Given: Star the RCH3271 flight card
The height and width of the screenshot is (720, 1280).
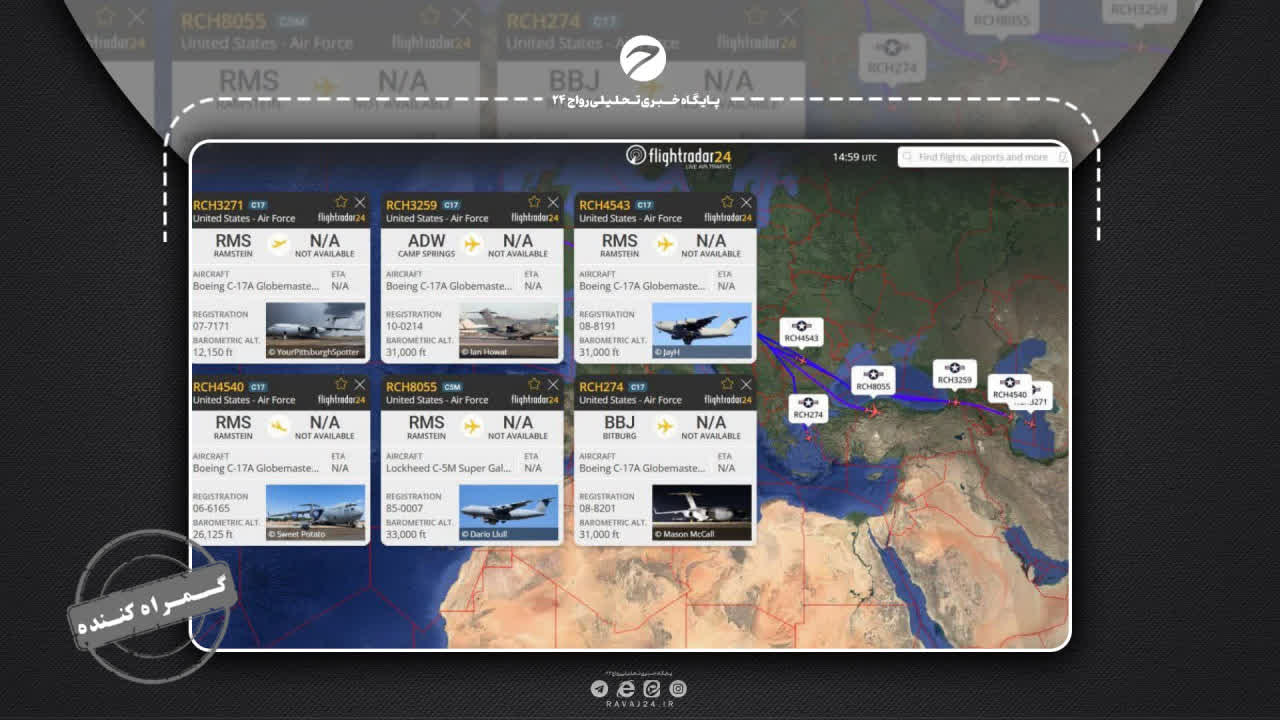Looking at the screenshot, I should [341, 202].
